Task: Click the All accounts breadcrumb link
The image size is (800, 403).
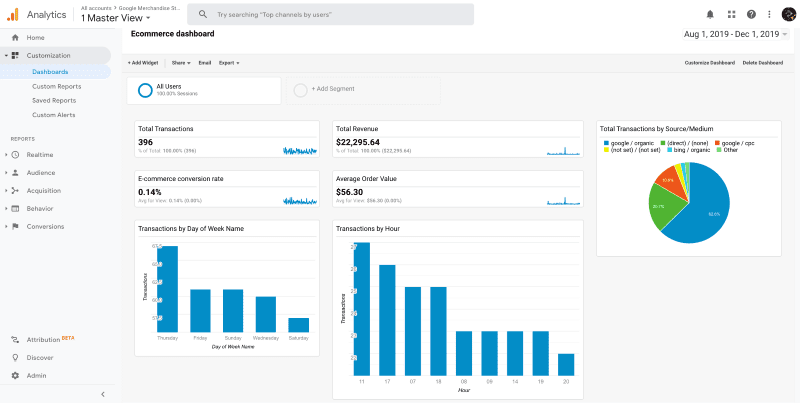Action: coord(97,8)
